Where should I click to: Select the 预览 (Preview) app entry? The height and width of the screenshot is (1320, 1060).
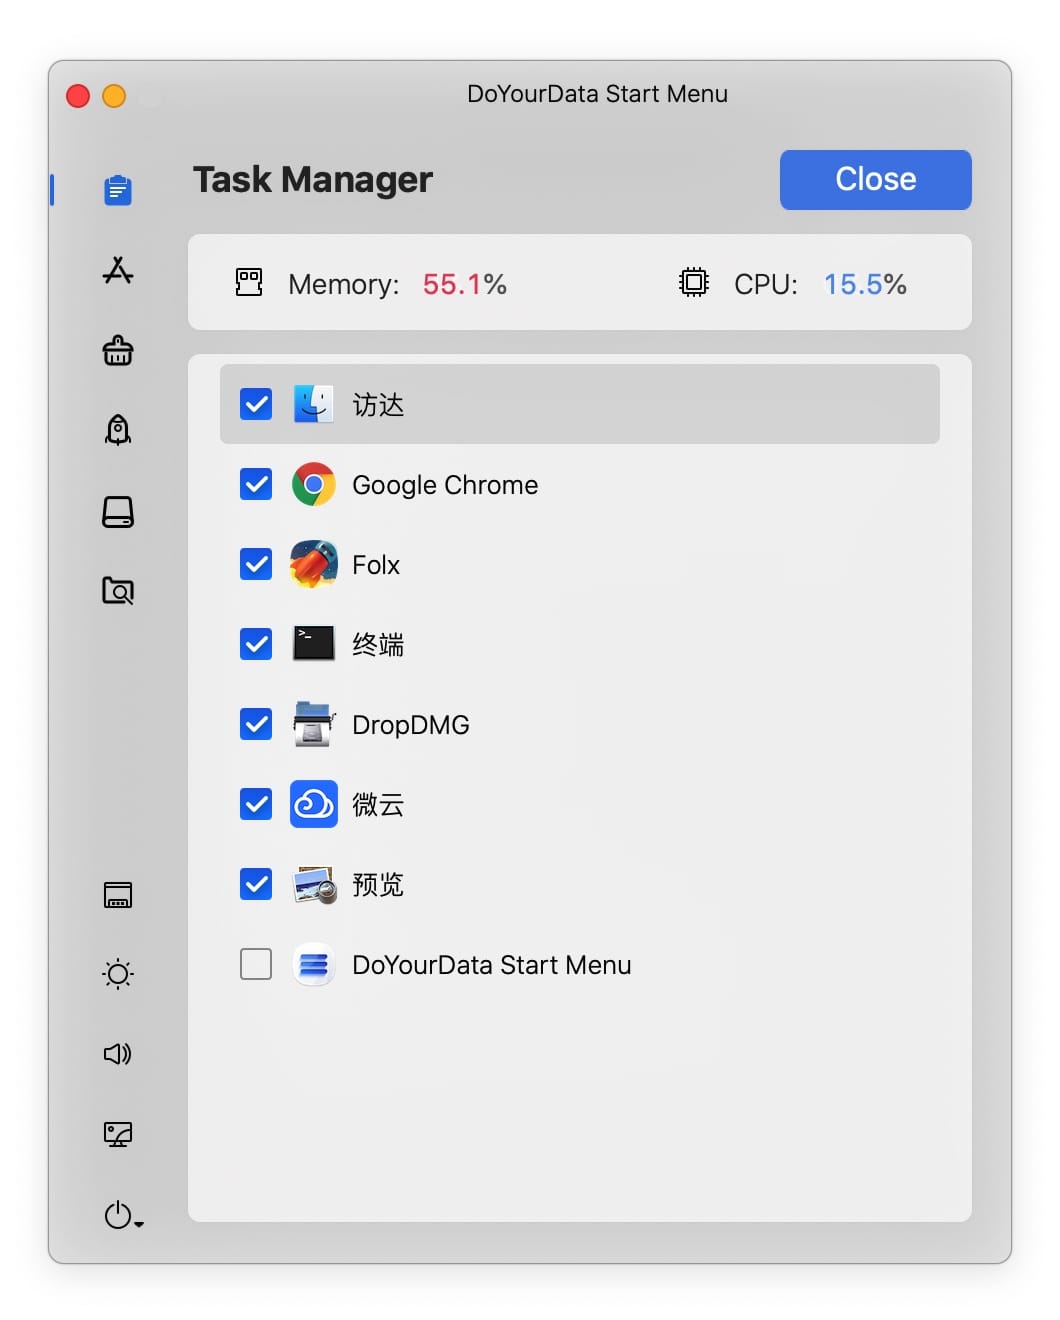point(378,885)
